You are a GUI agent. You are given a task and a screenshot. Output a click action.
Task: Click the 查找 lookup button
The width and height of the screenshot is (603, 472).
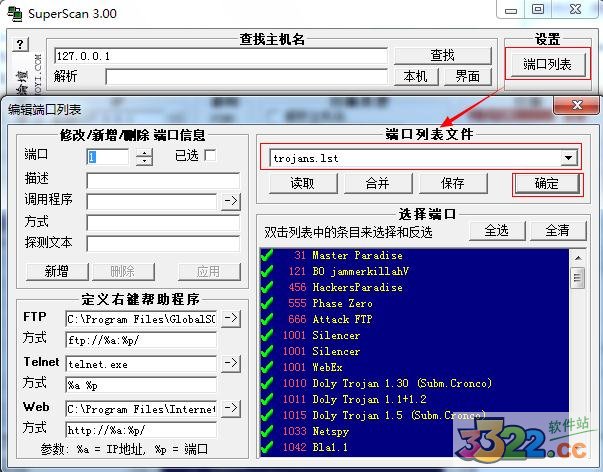pos(443,55)
